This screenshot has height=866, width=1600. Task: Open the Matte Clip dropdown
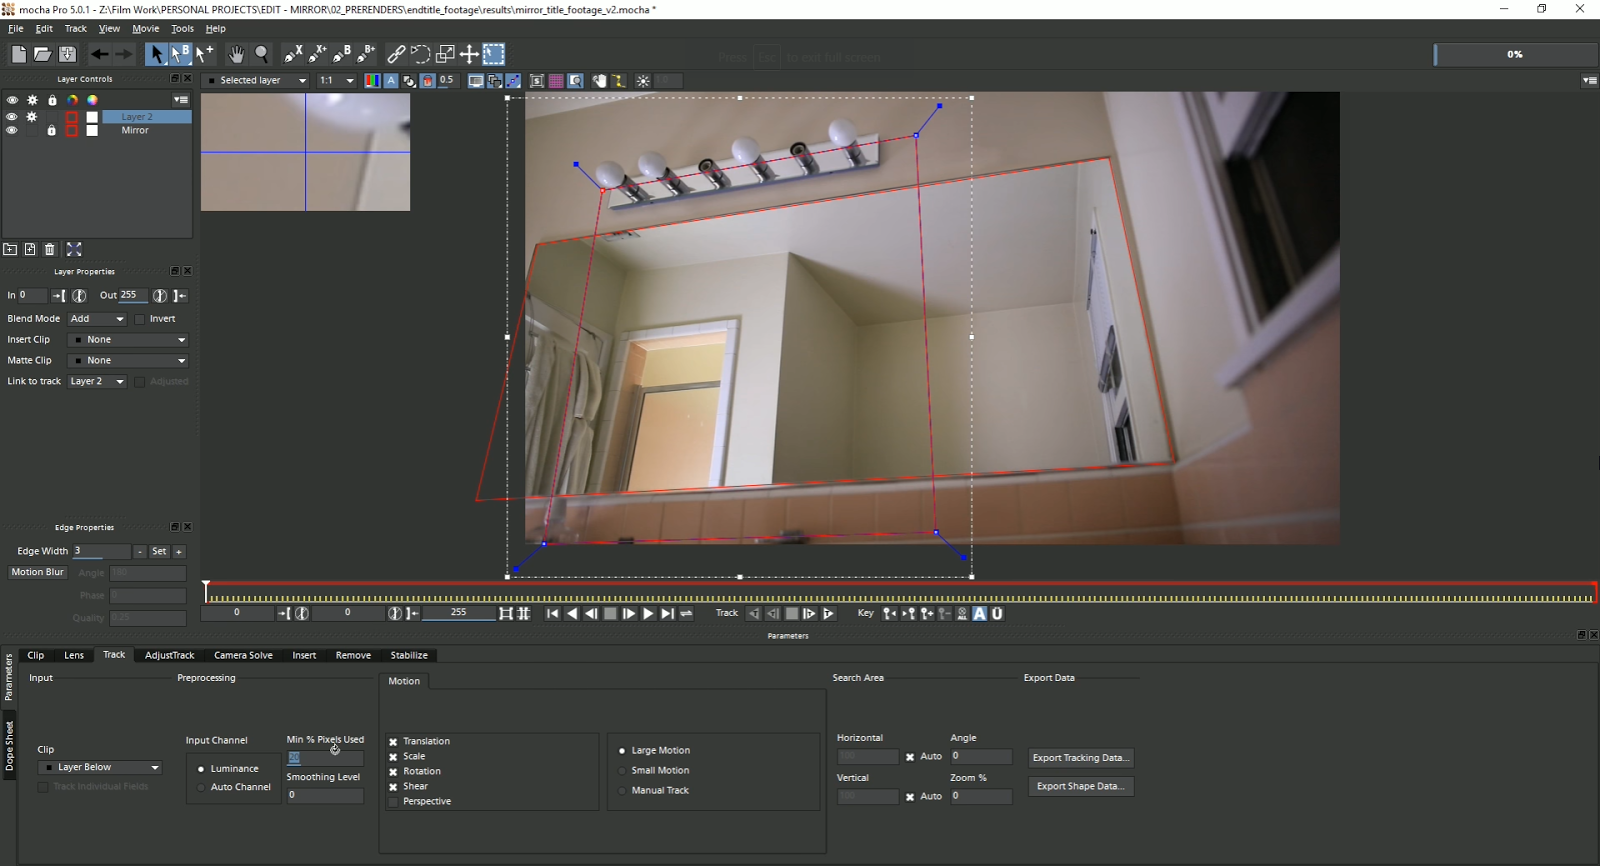point(128,361)
